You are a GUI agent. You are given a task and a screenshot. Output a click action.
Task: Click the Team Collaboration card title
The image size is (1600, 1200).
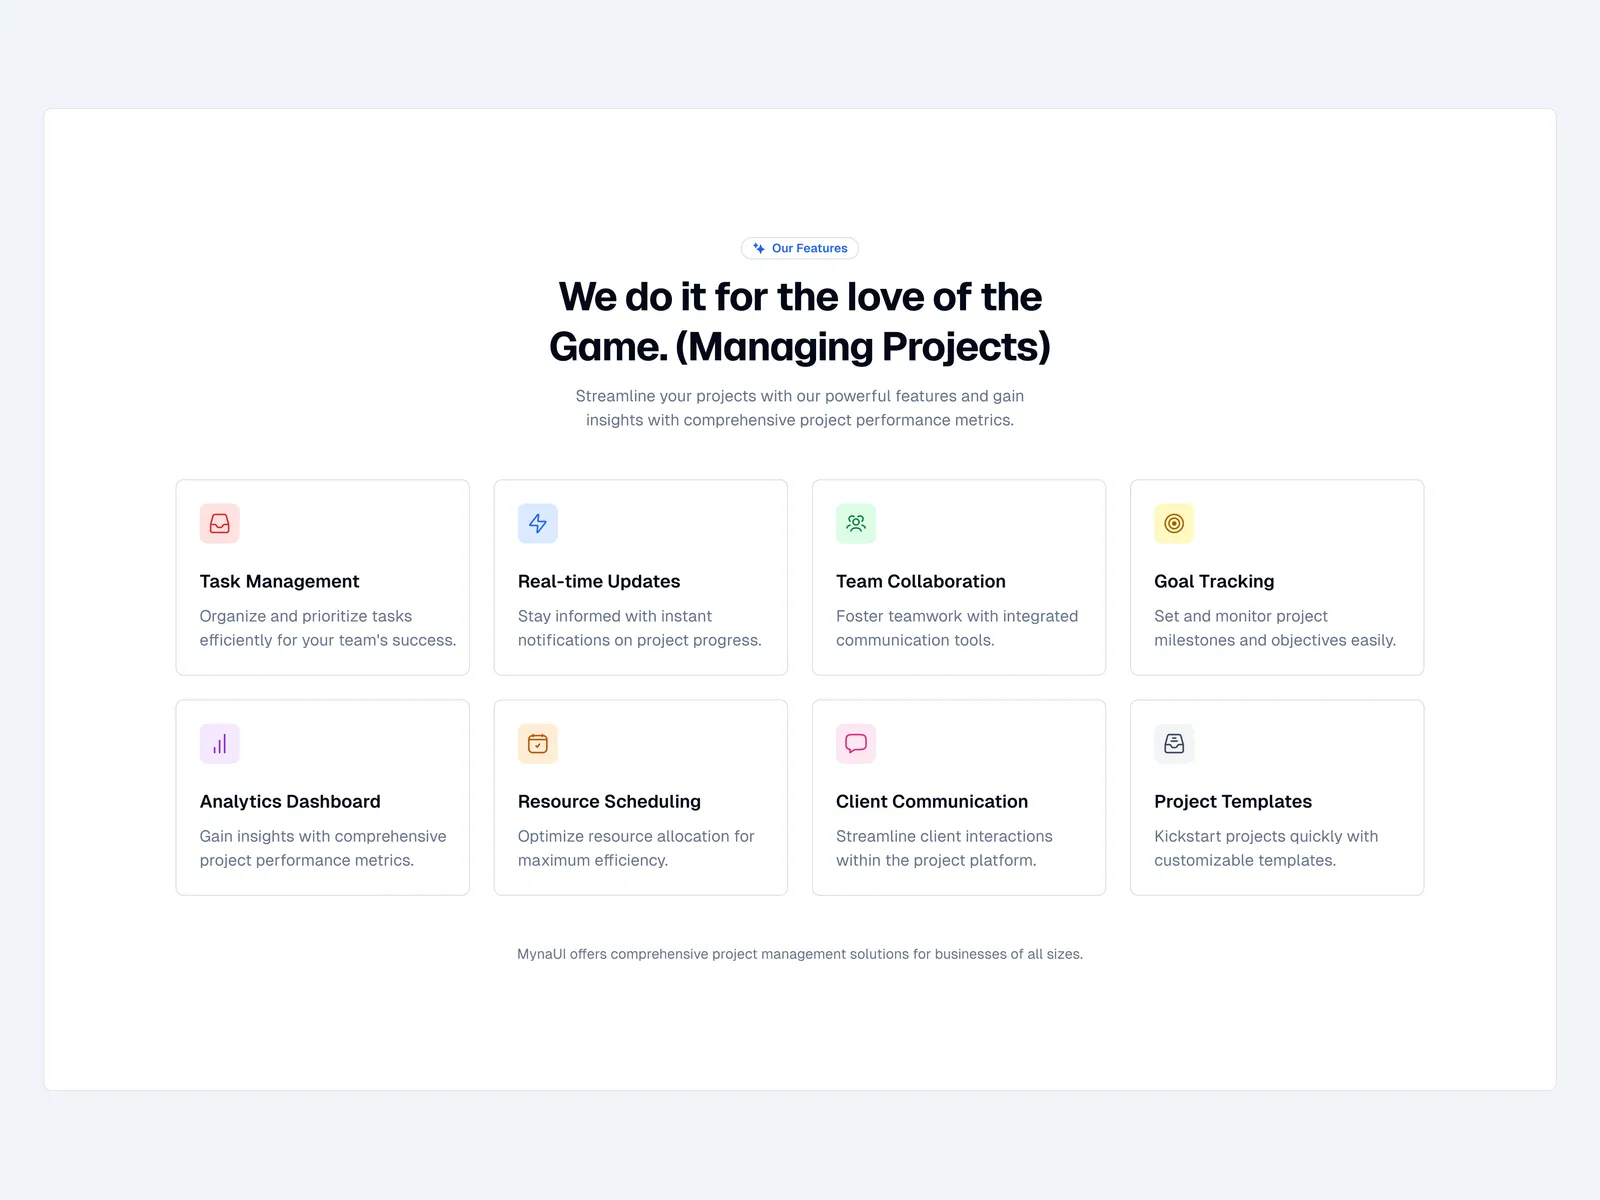921,581
